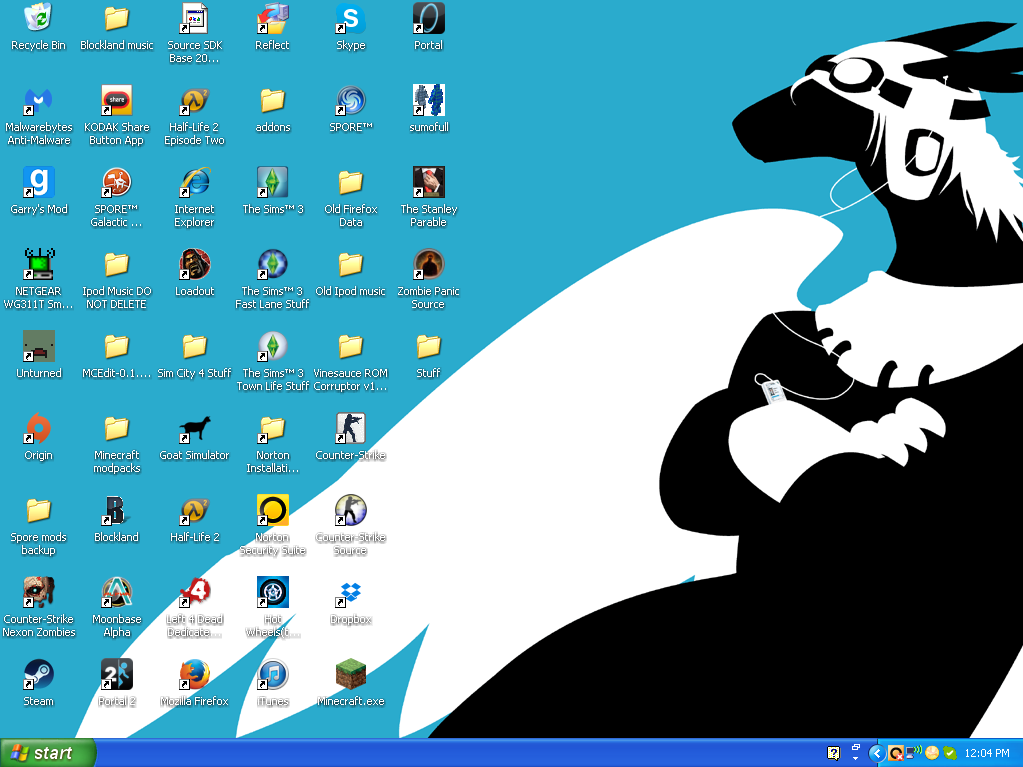Click the Minecraft.exe grass block icon
Image resolution: width=1023 pixels, height=767 pixels.
click(350, 675)
